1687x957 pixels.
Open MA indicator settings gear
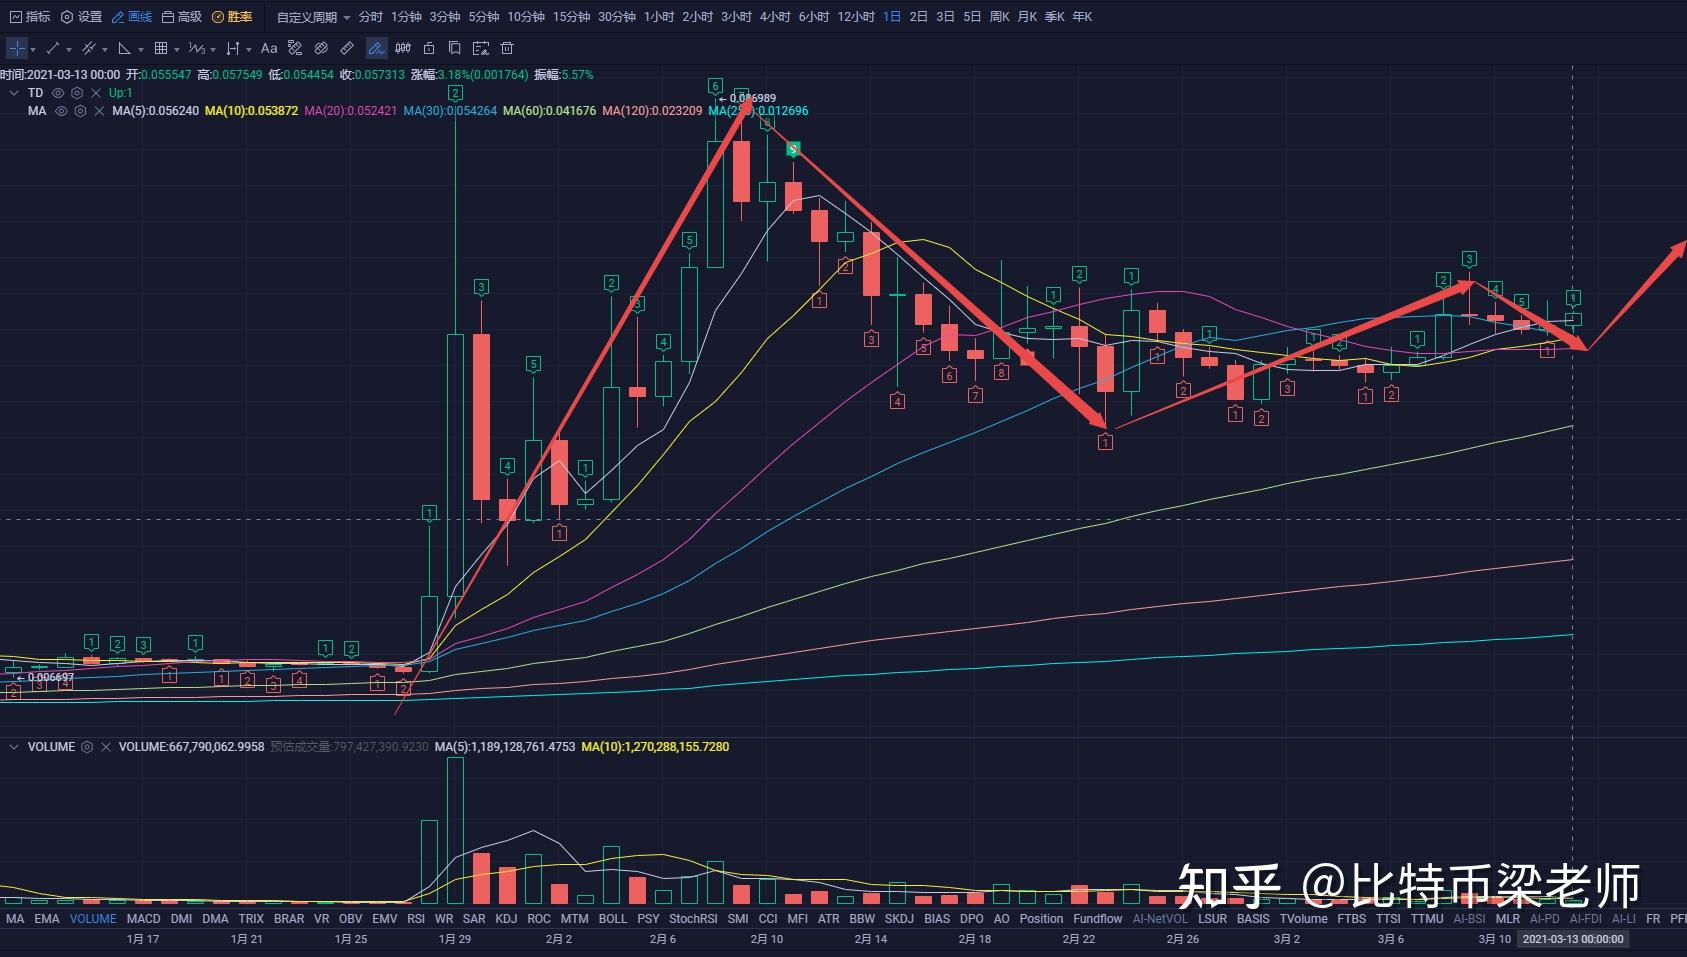coord(80,111)
